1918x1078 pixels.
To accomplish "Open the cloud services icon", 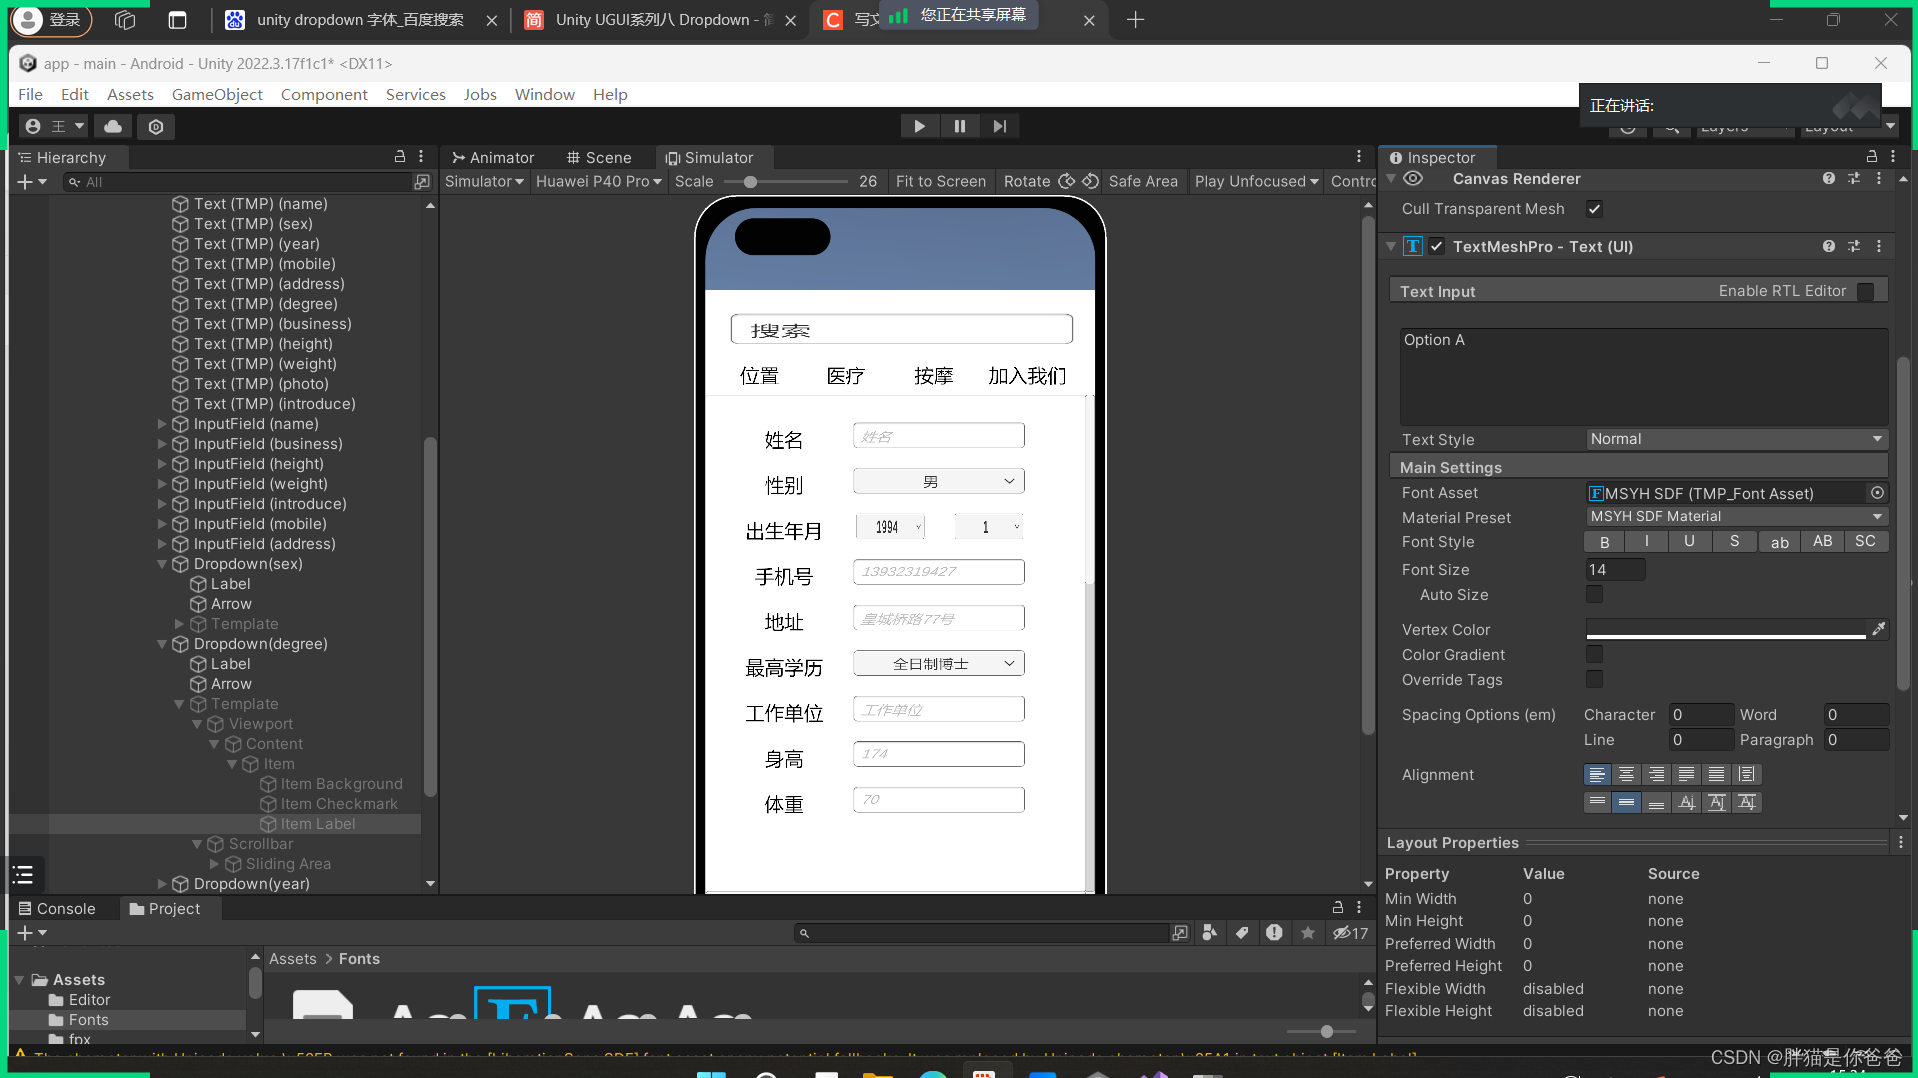I will pos(113,126).
